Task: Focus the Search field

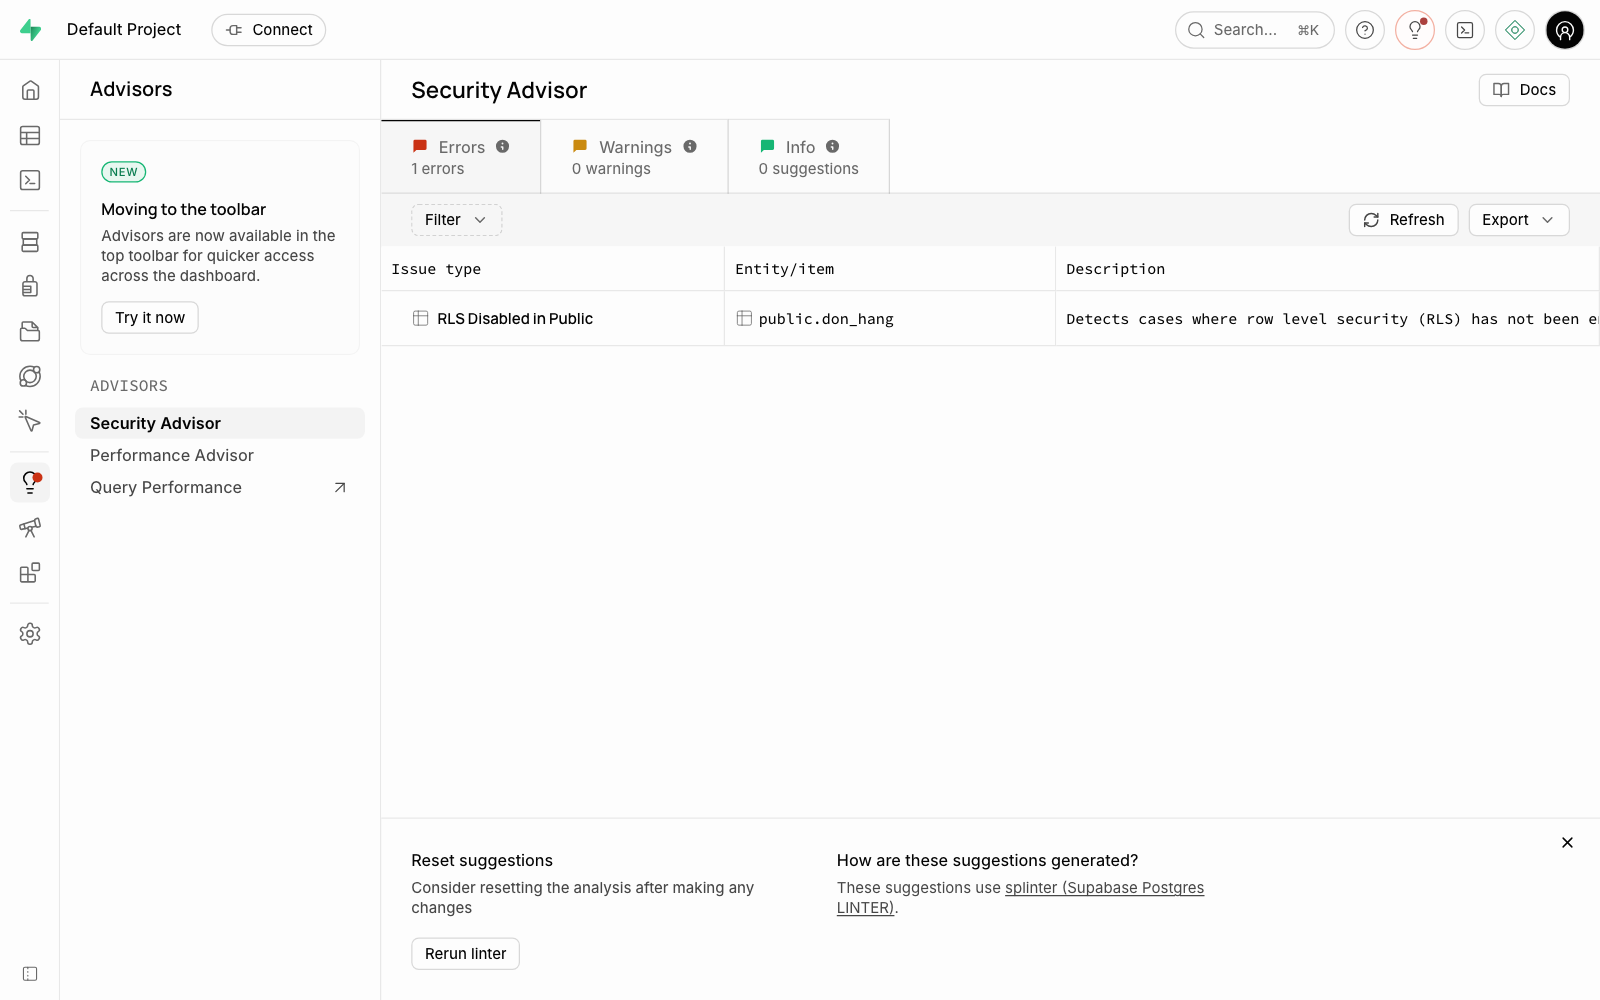Action: (x=1255, y=30)
